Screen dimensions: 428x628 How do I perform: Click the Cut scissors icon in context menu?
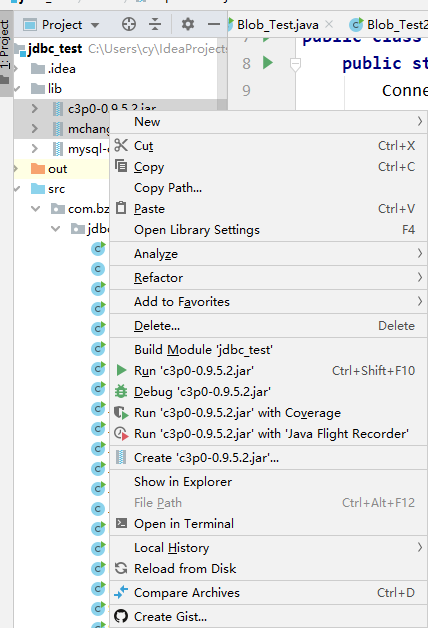tap(121, 145)
